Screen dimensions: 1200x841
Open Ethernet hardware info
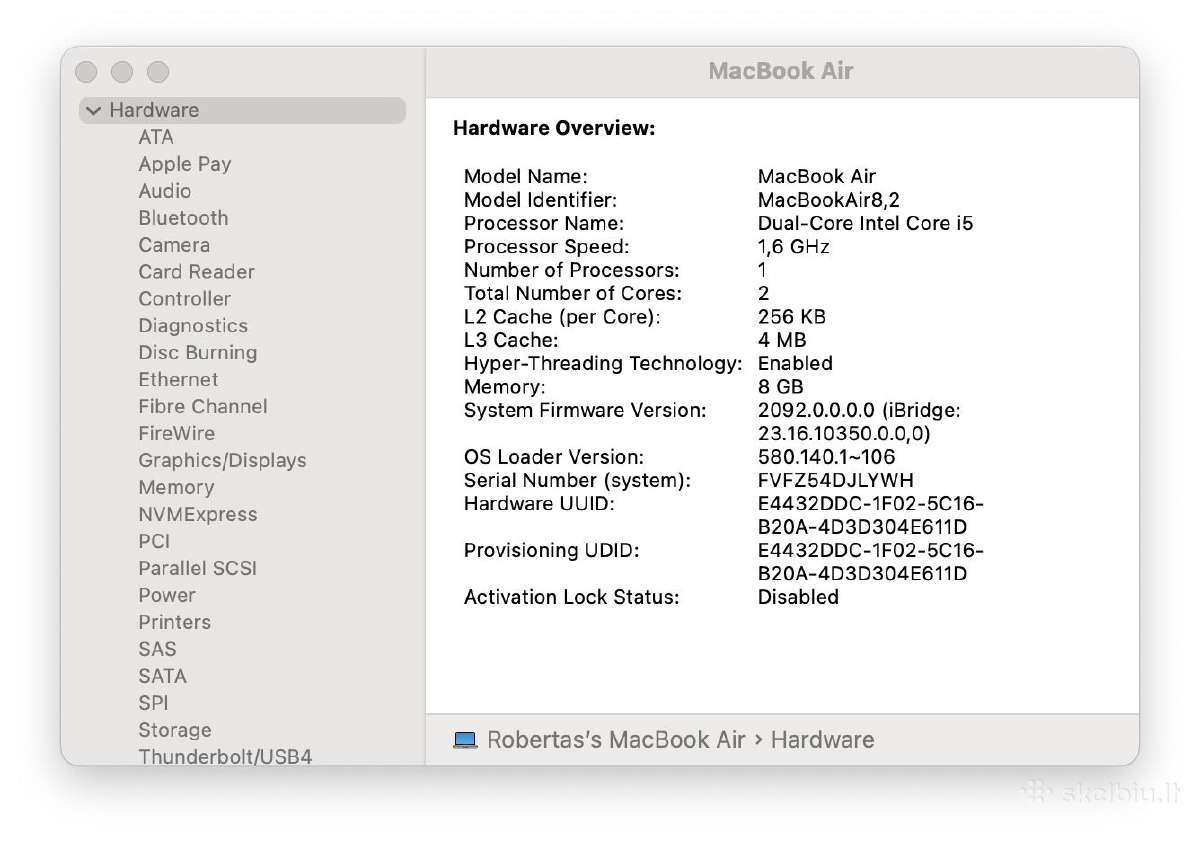(178, 380)
